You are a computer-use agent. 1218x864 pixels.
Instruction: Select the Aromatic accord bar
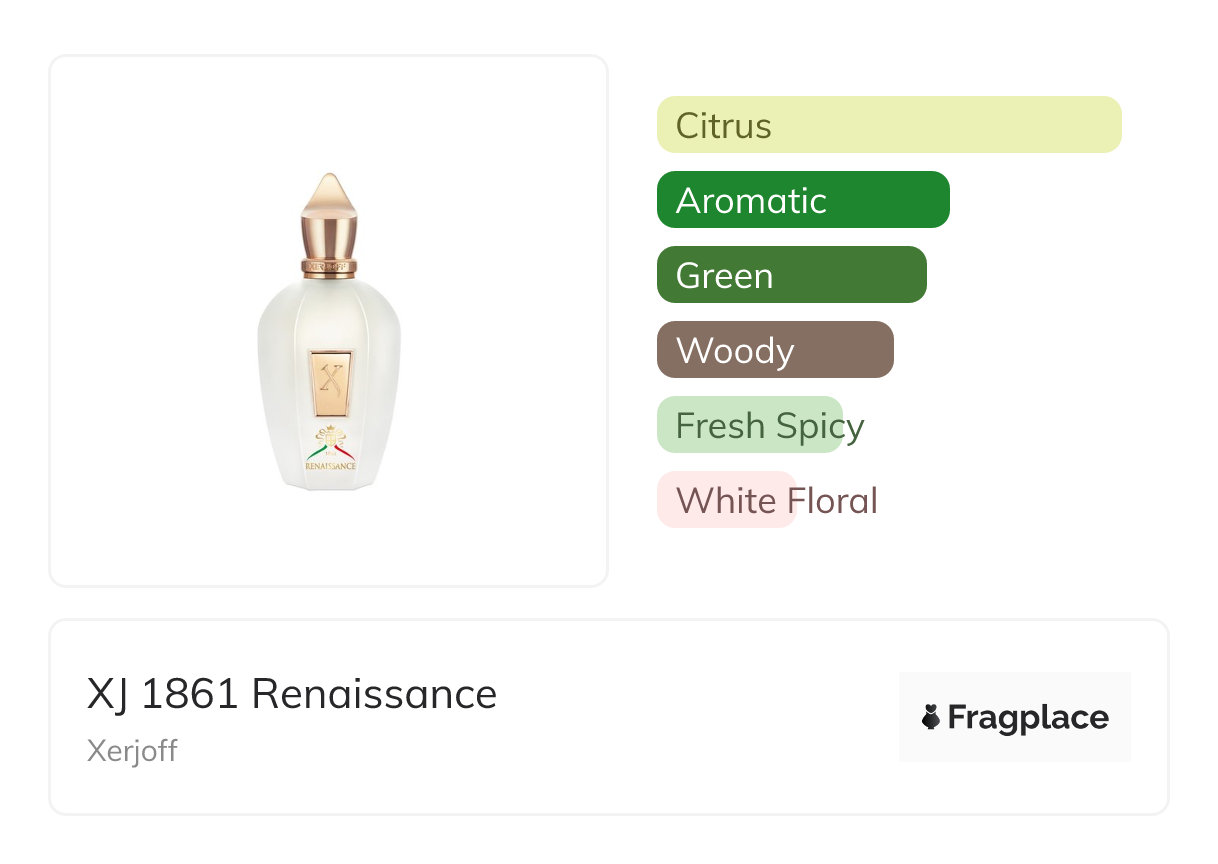[803, 200]
